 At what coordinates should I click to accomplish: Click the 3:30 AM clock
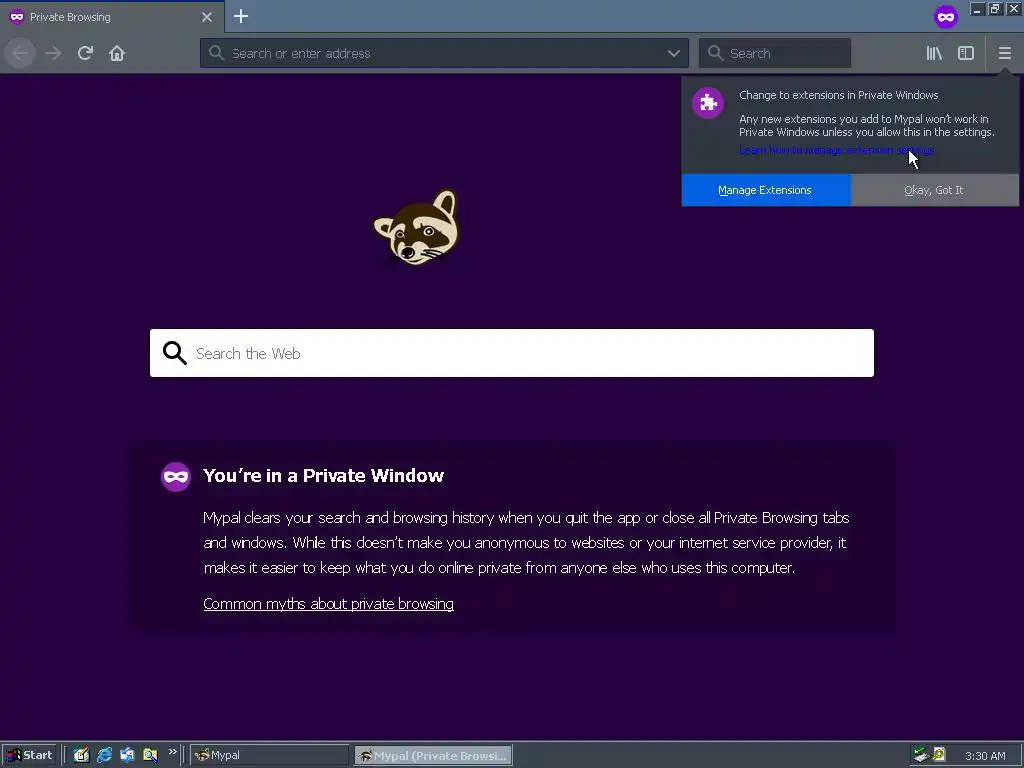coord(985,756)
